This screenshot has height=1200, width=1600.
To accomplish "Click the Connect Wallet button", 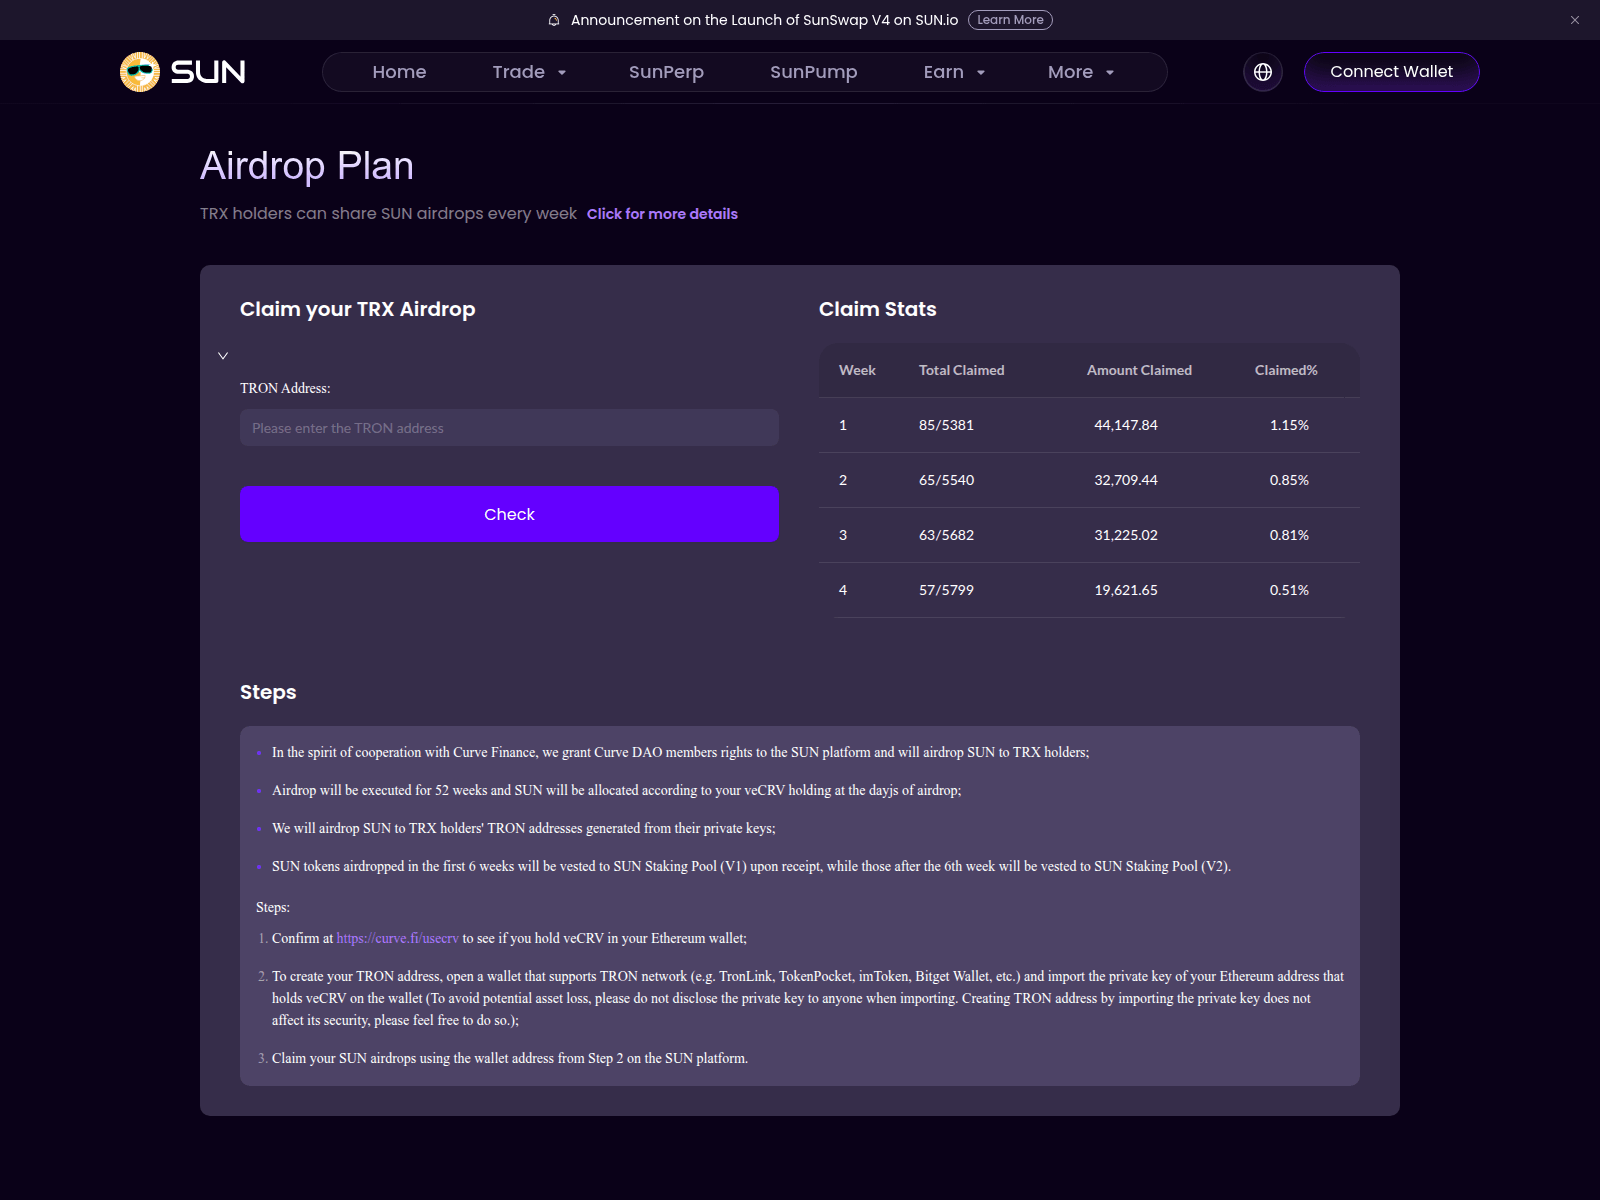I will (1392, 72).
